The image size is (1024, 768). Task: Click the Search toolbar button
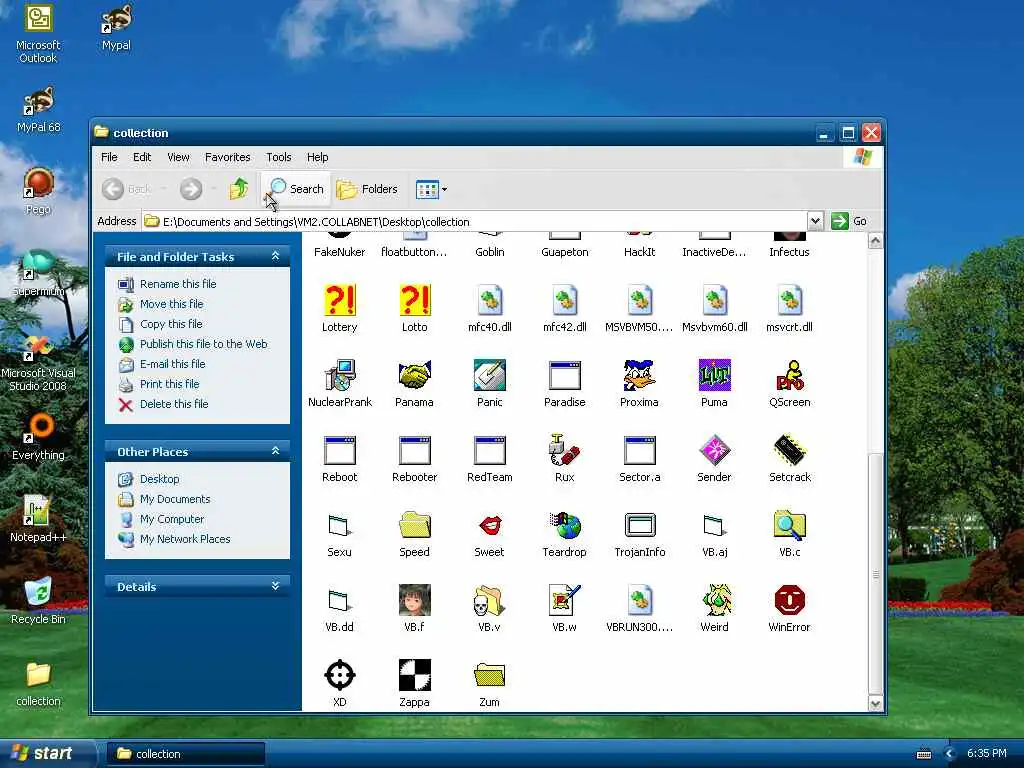click(x=296, y=189)
